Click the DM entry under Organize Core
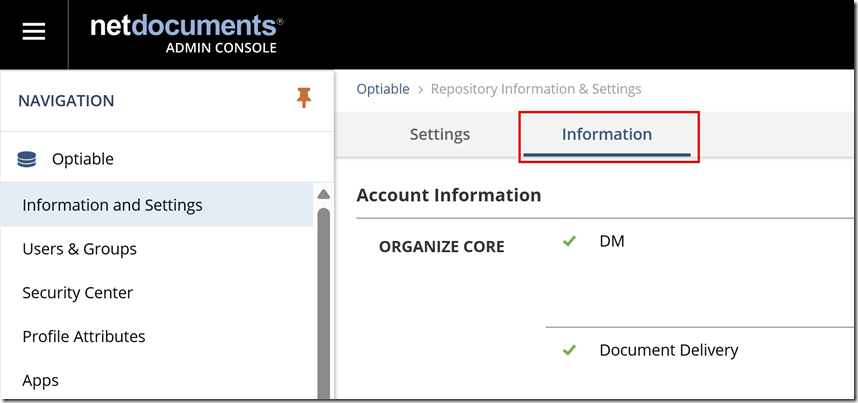Screen dimensions: 858x403 [611, 241]
